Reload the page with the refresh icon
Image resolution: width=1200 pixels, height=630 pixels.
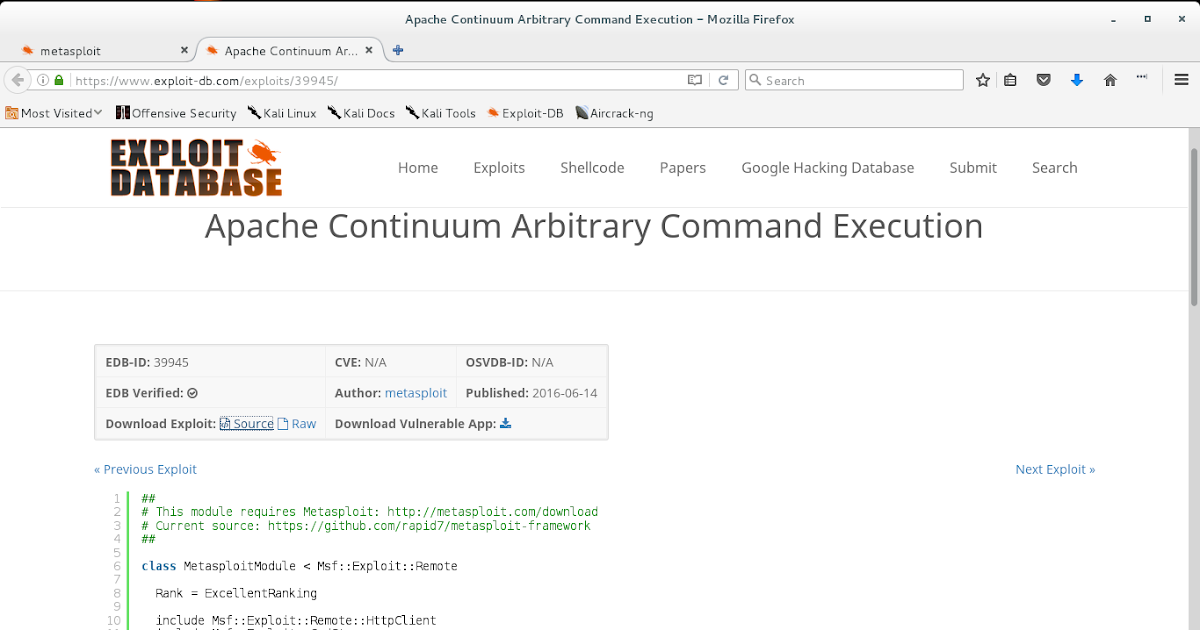723,80
